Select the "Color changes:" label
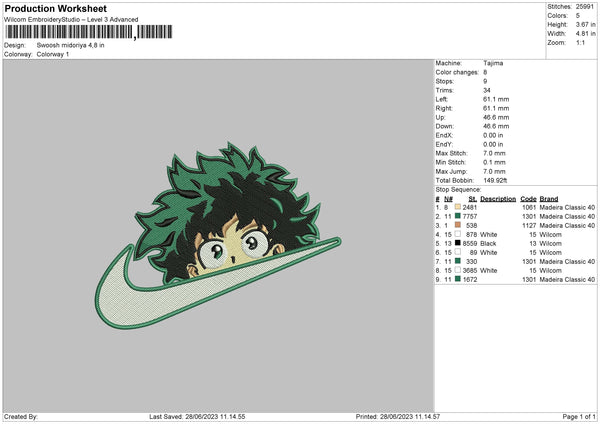600x424 pixels. [x=457, y=72]
